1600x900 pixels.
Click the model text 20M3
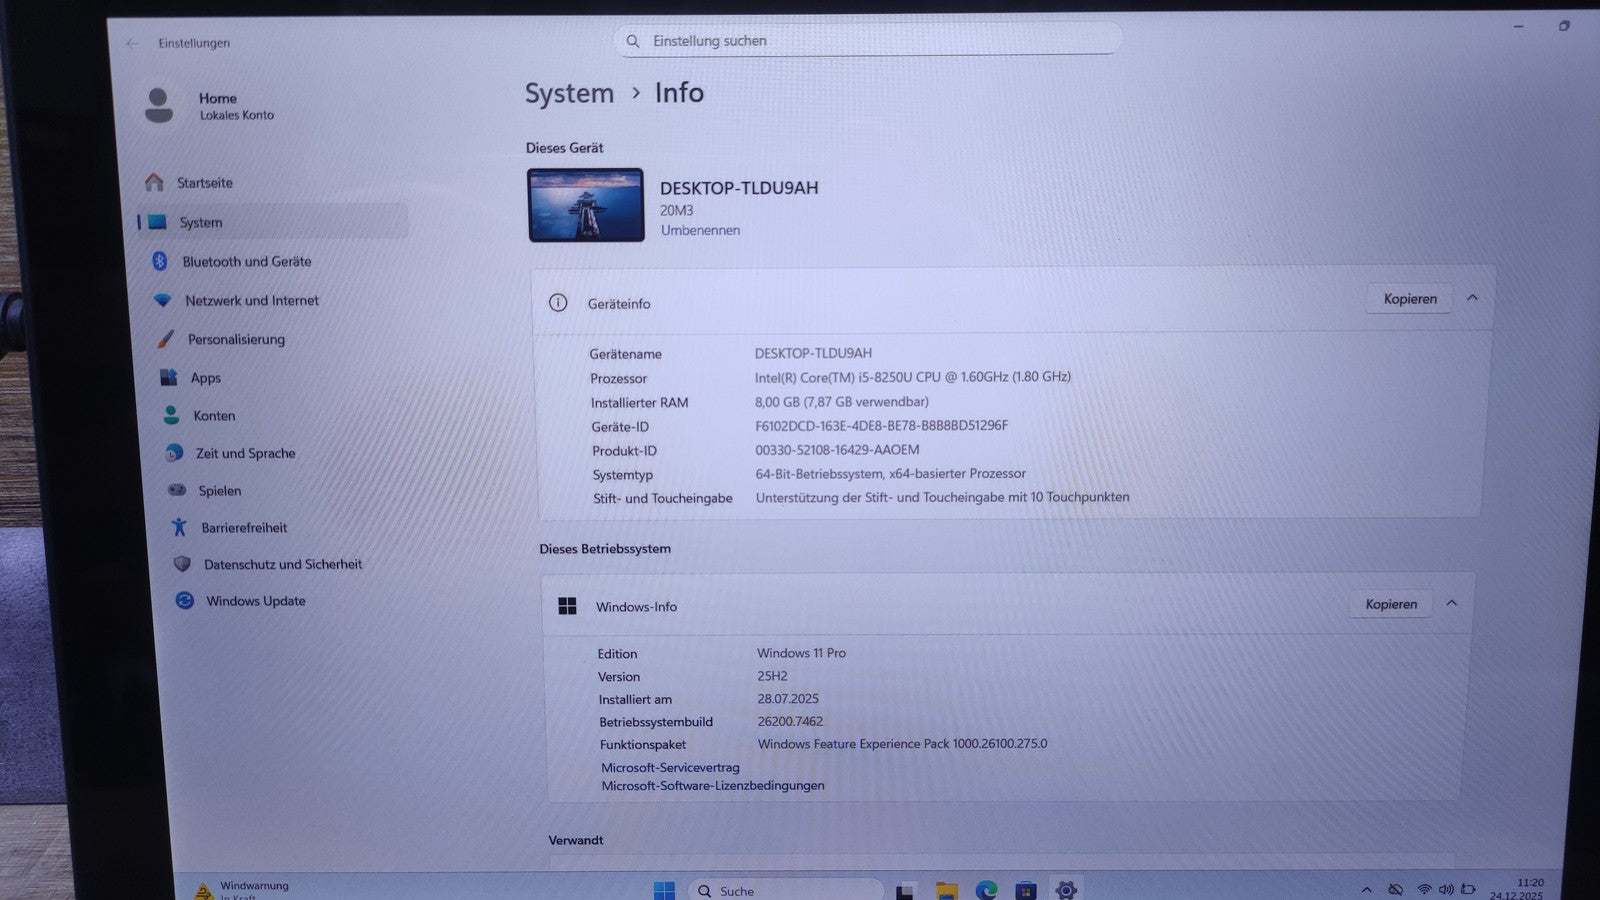676,210
